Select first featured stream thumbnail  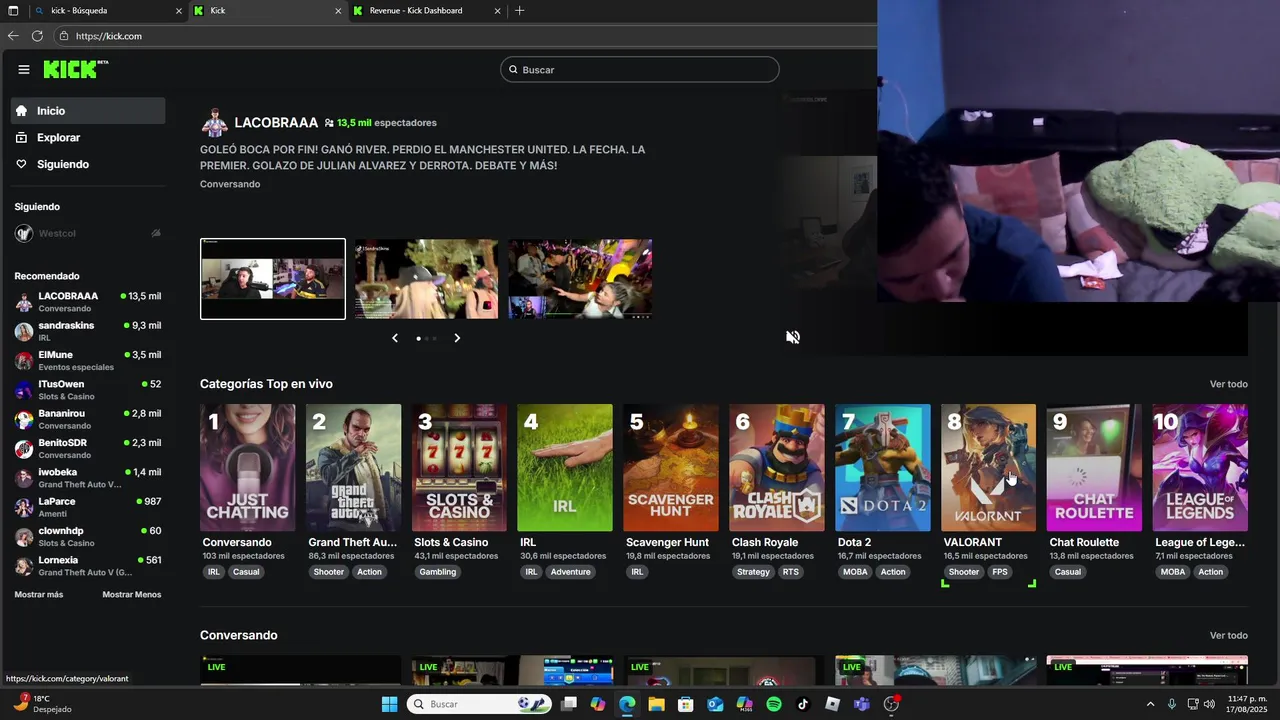point(273,279)
